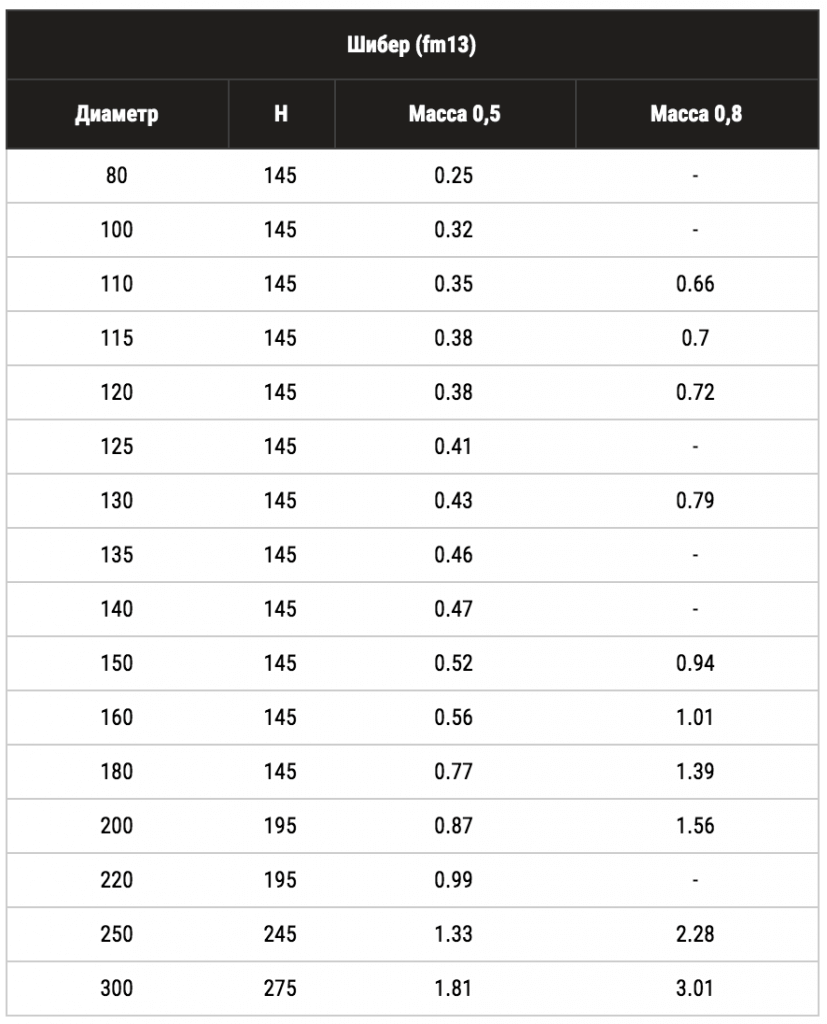
Task: Select diameter cell 125
Action: coord(117,447)
